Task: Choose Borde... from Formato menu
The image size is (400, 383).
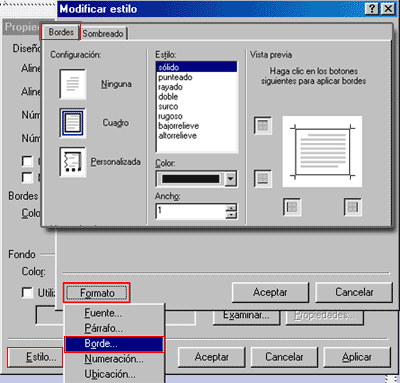Action: tap(114, 344)
